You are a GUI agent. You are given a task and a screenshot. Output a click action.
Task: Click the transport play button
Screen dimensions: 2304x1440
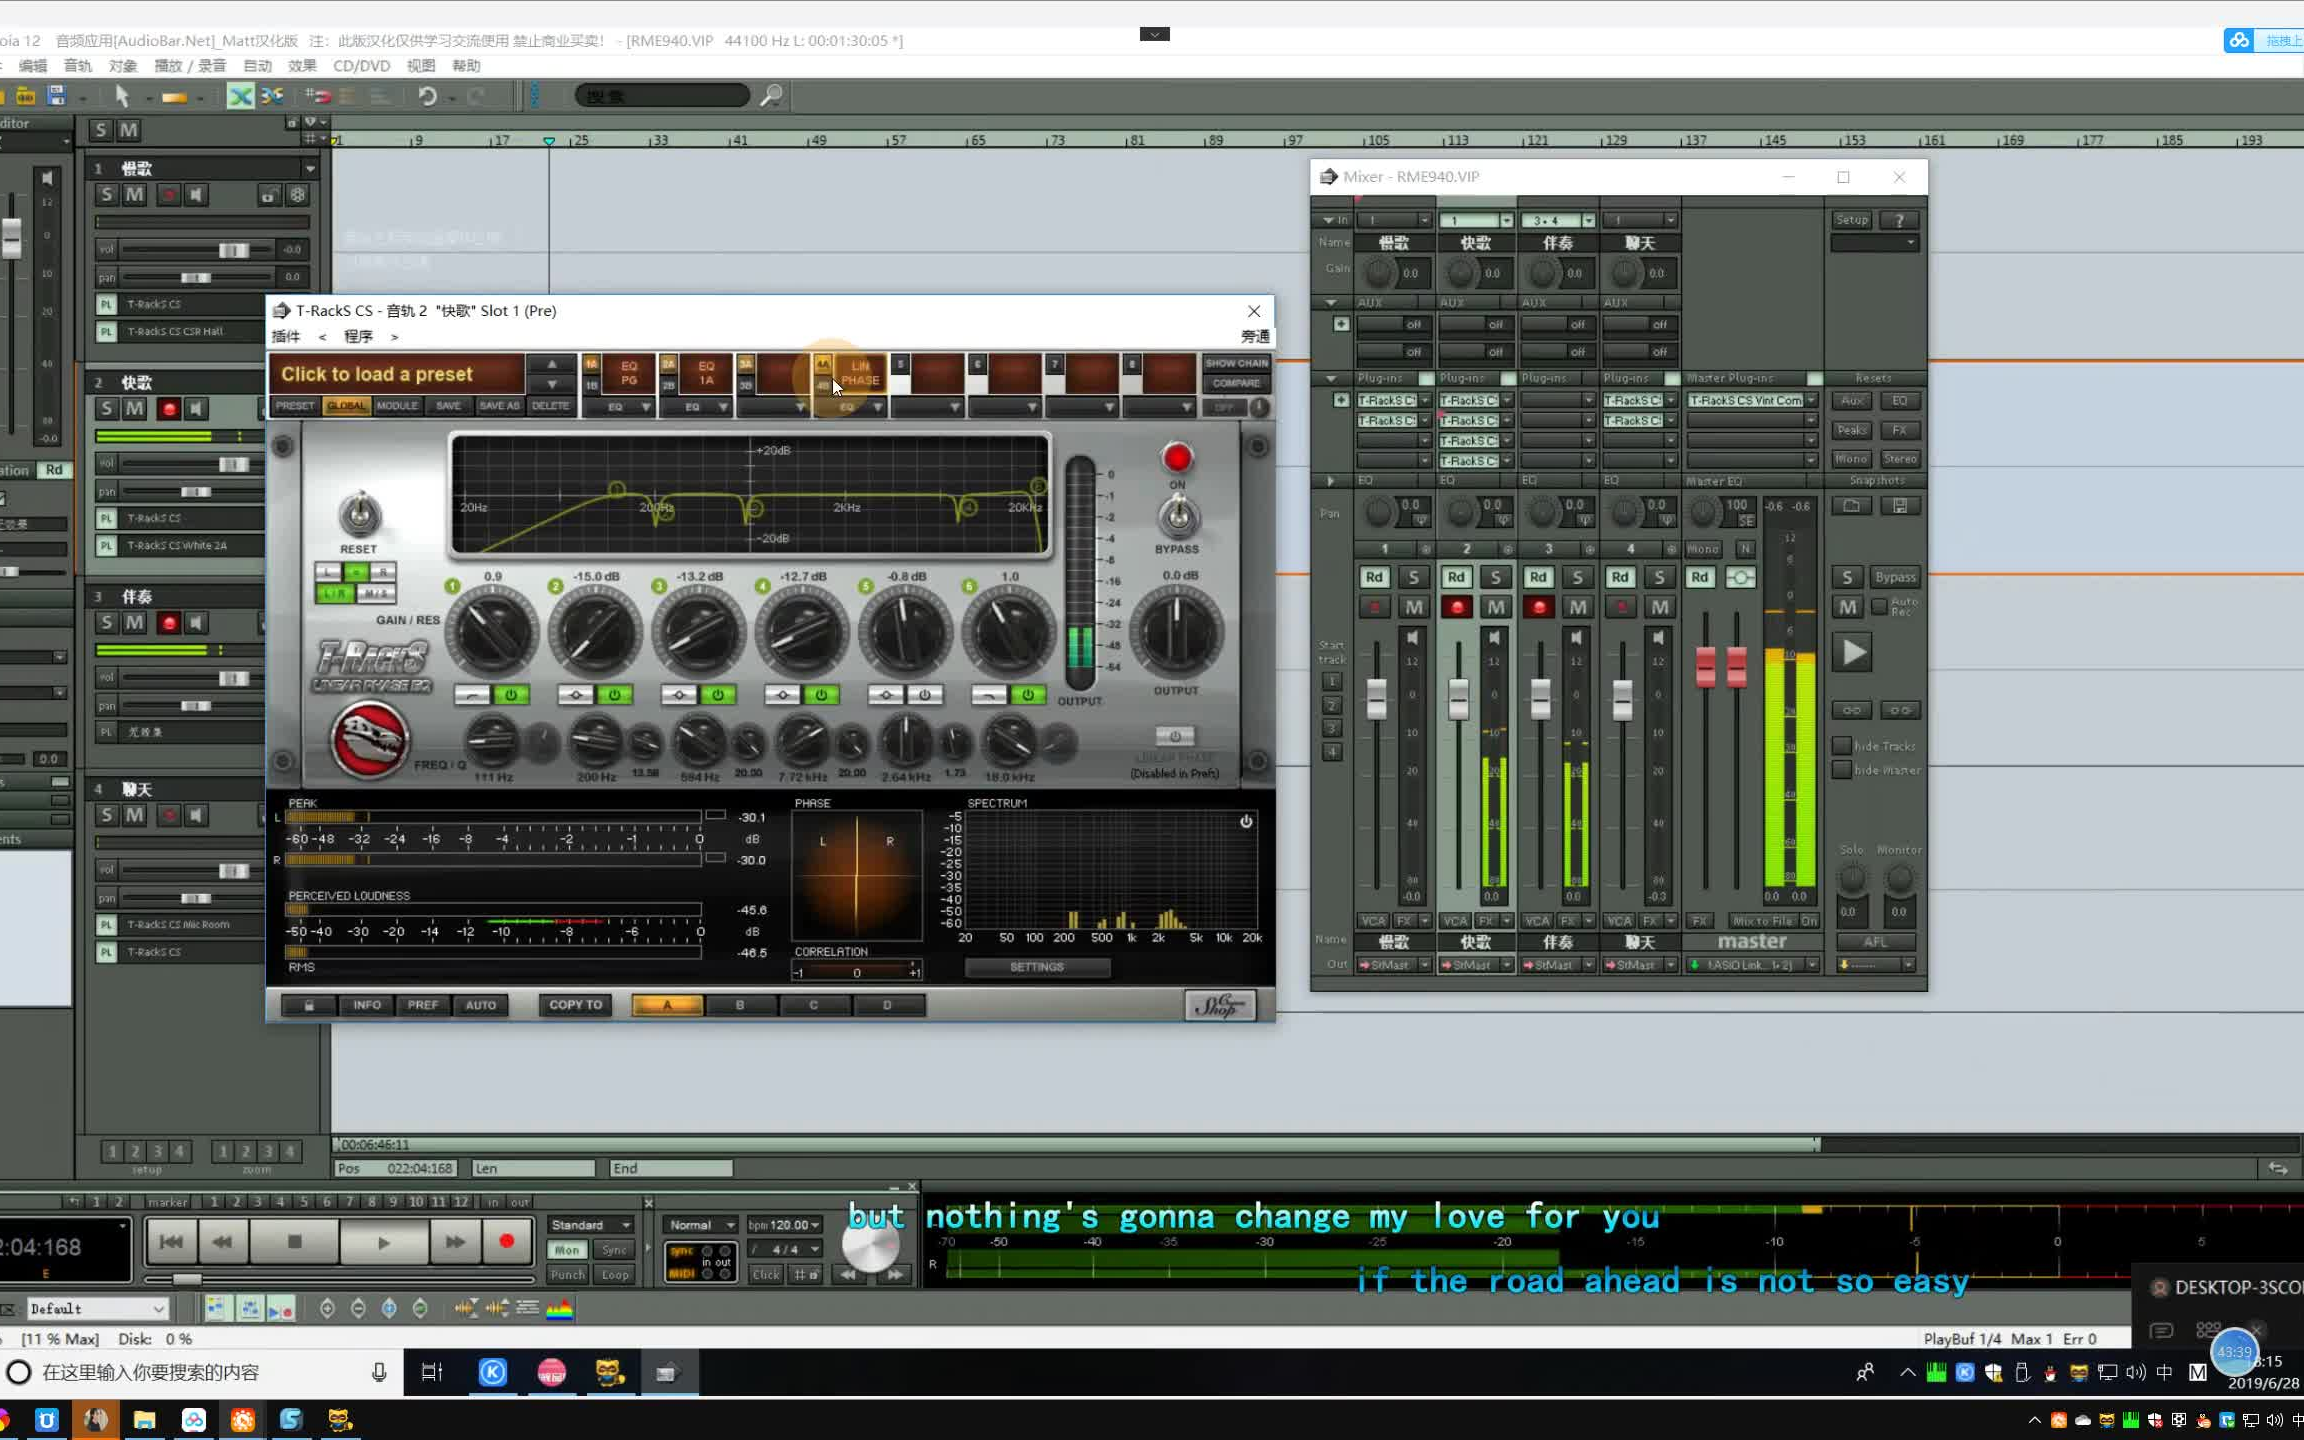coord(383,1242)
